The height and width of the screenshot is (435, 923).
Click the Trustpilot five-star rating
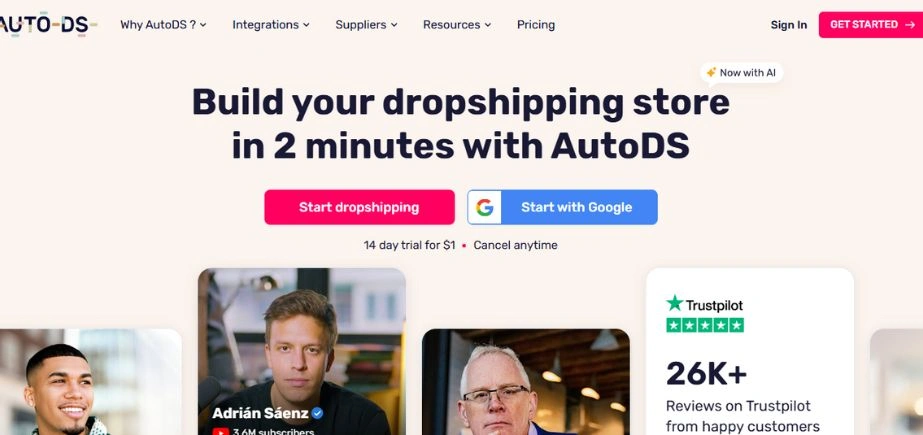click(705, 325)
